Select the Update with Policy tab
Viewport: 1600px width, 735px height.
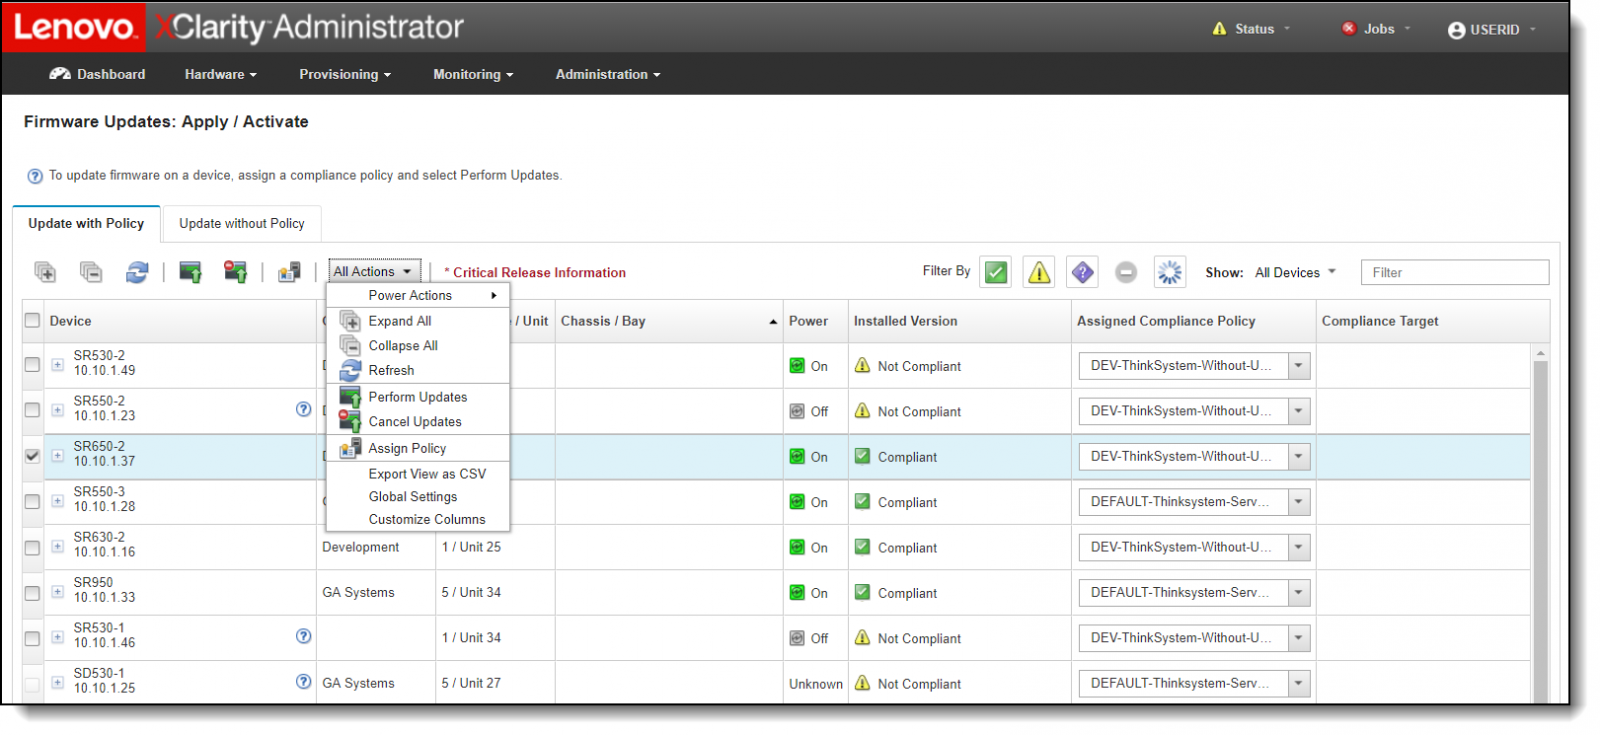point(86,223)
